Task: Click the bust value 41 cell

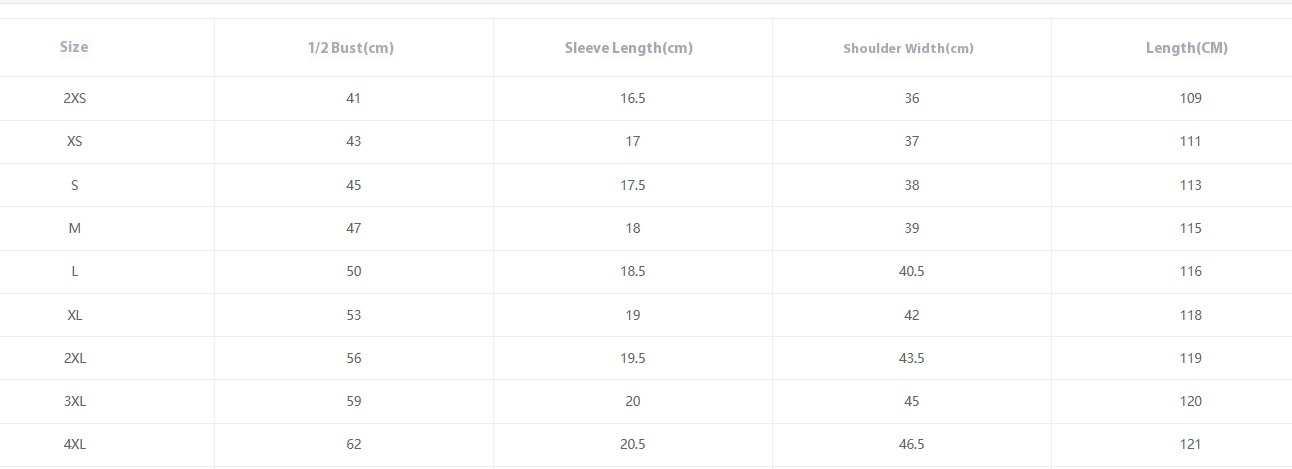Action: [353, 98]
